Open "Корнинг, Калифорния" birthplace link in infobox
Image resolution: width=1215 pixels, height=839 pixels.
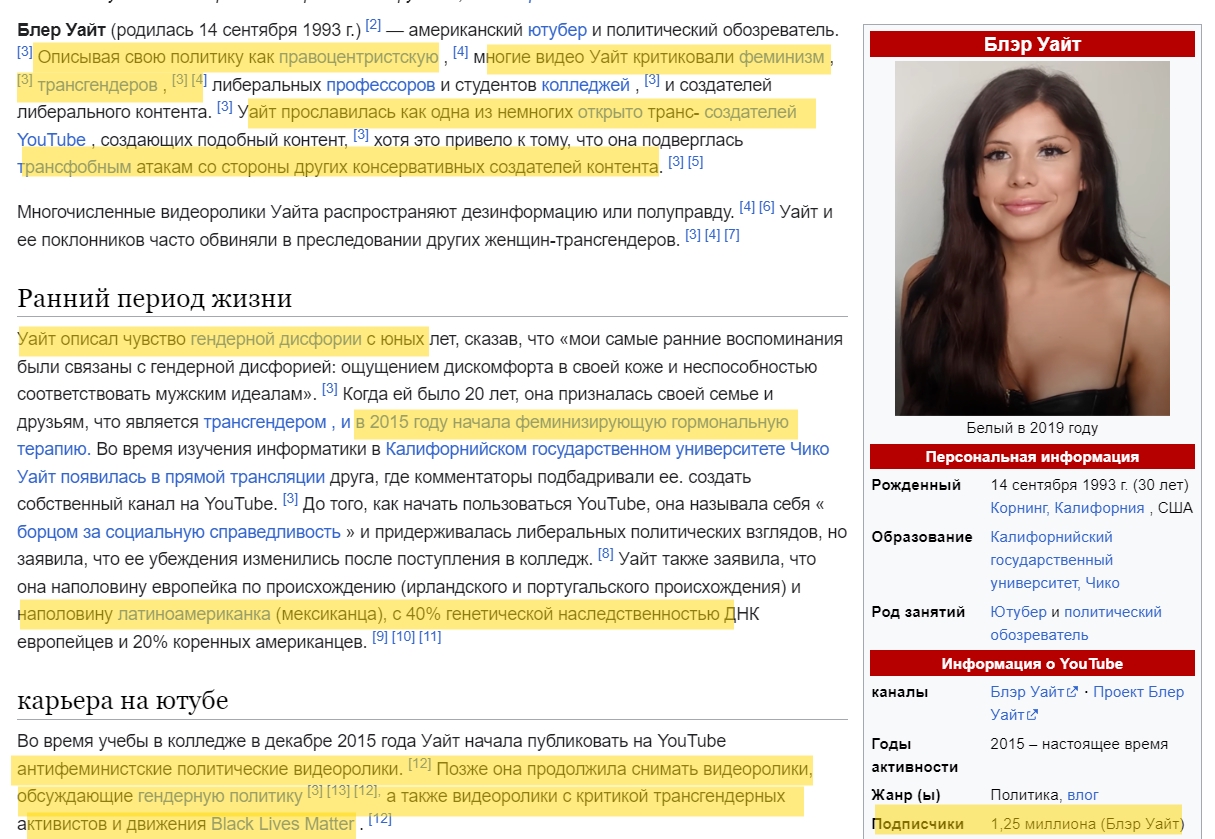point(1068,508)
